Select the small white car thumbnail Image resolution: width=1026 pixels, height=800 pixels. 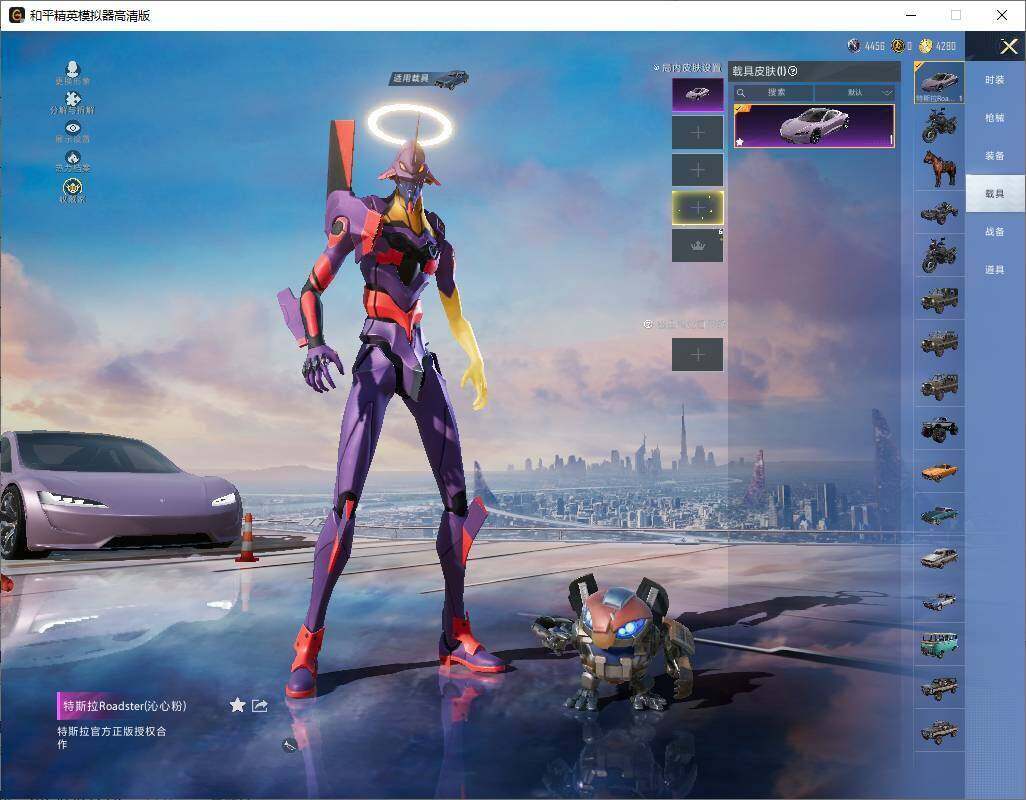(939, 601)
